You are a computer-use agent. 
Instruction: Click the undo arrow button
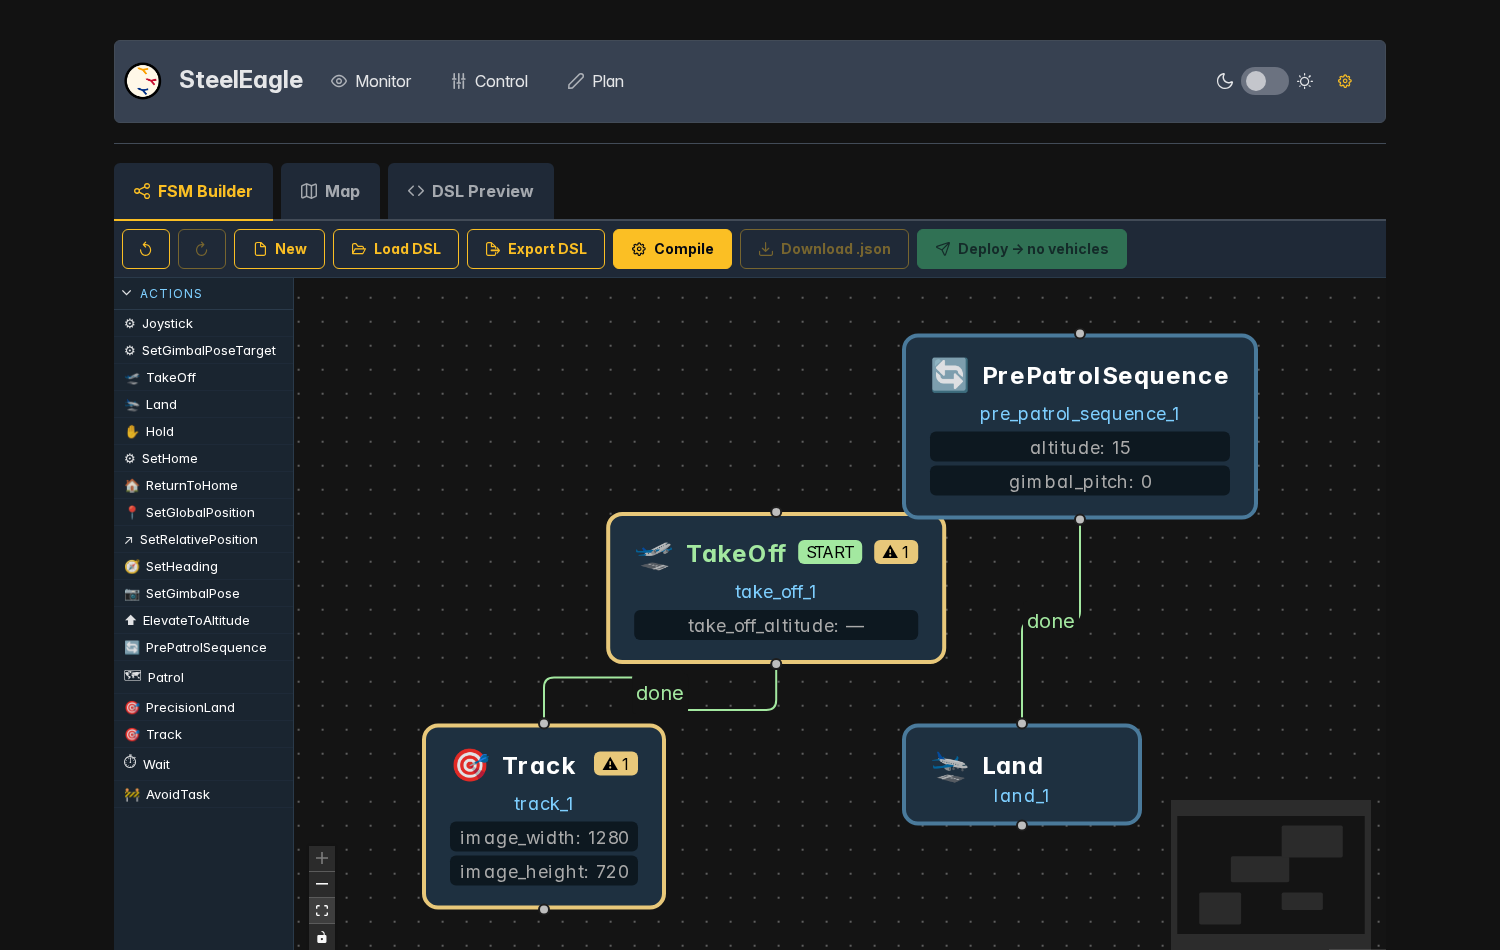pyautogui.click(x=146, y=249)
